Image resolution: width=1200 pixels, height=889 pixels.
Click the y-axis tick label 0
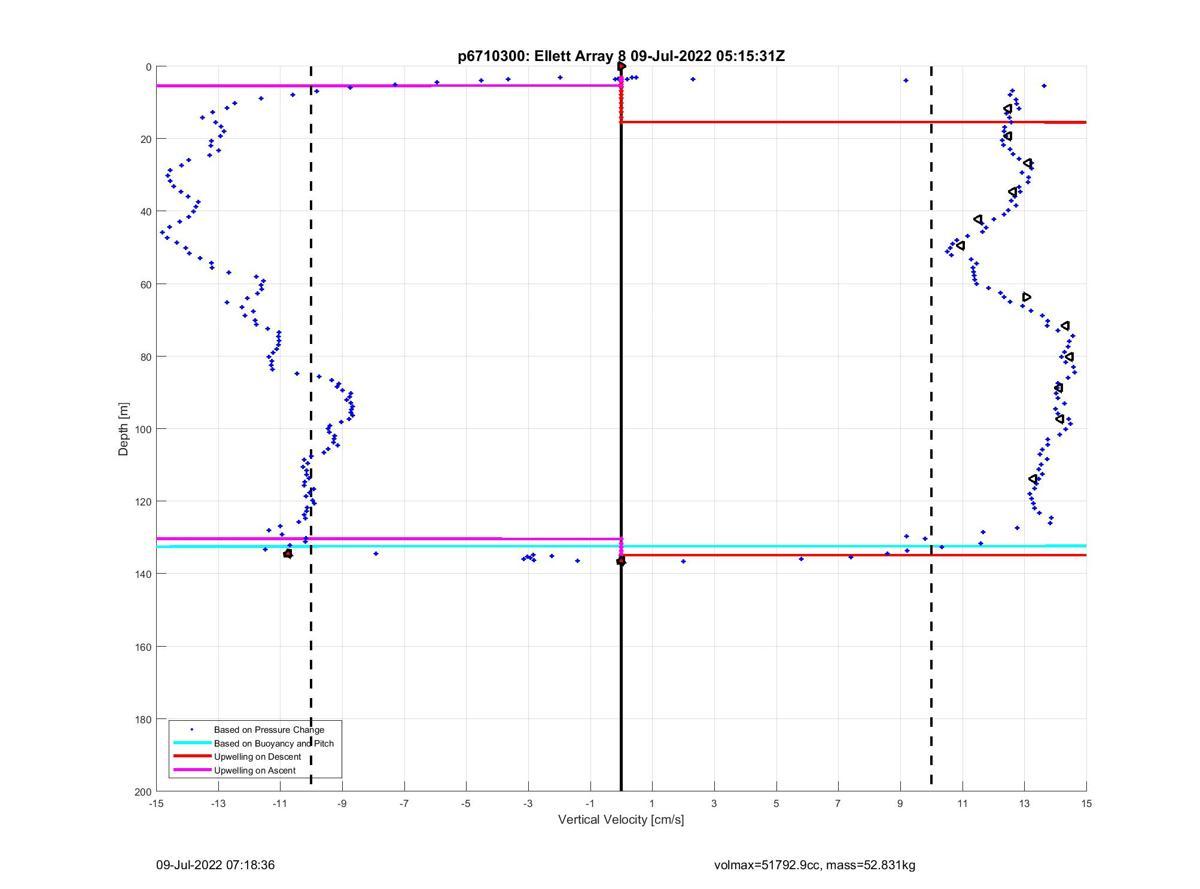click(148, 67)
